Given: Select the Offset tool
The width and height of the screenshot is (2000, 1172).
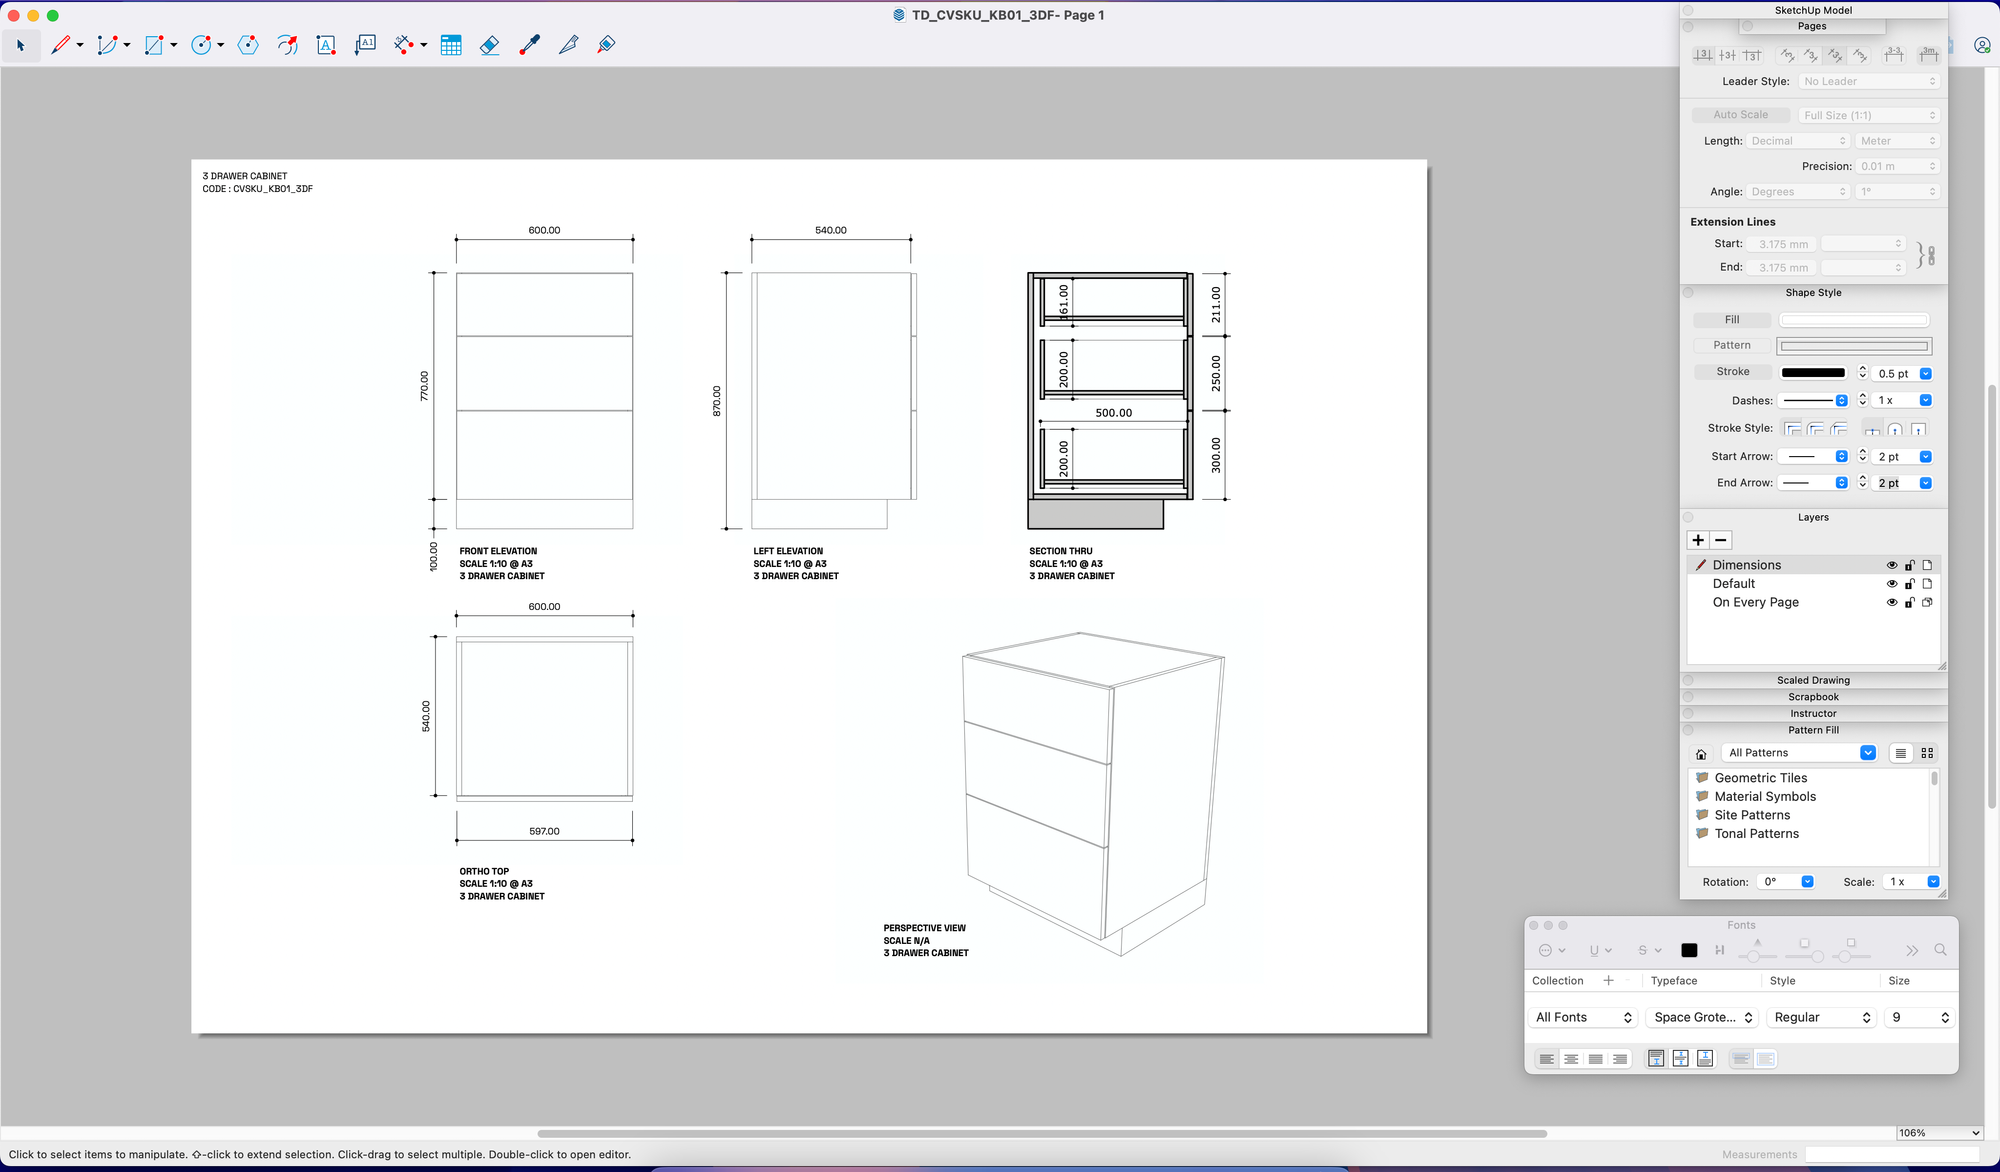Looking at the screenshot, I should [288, 45].
